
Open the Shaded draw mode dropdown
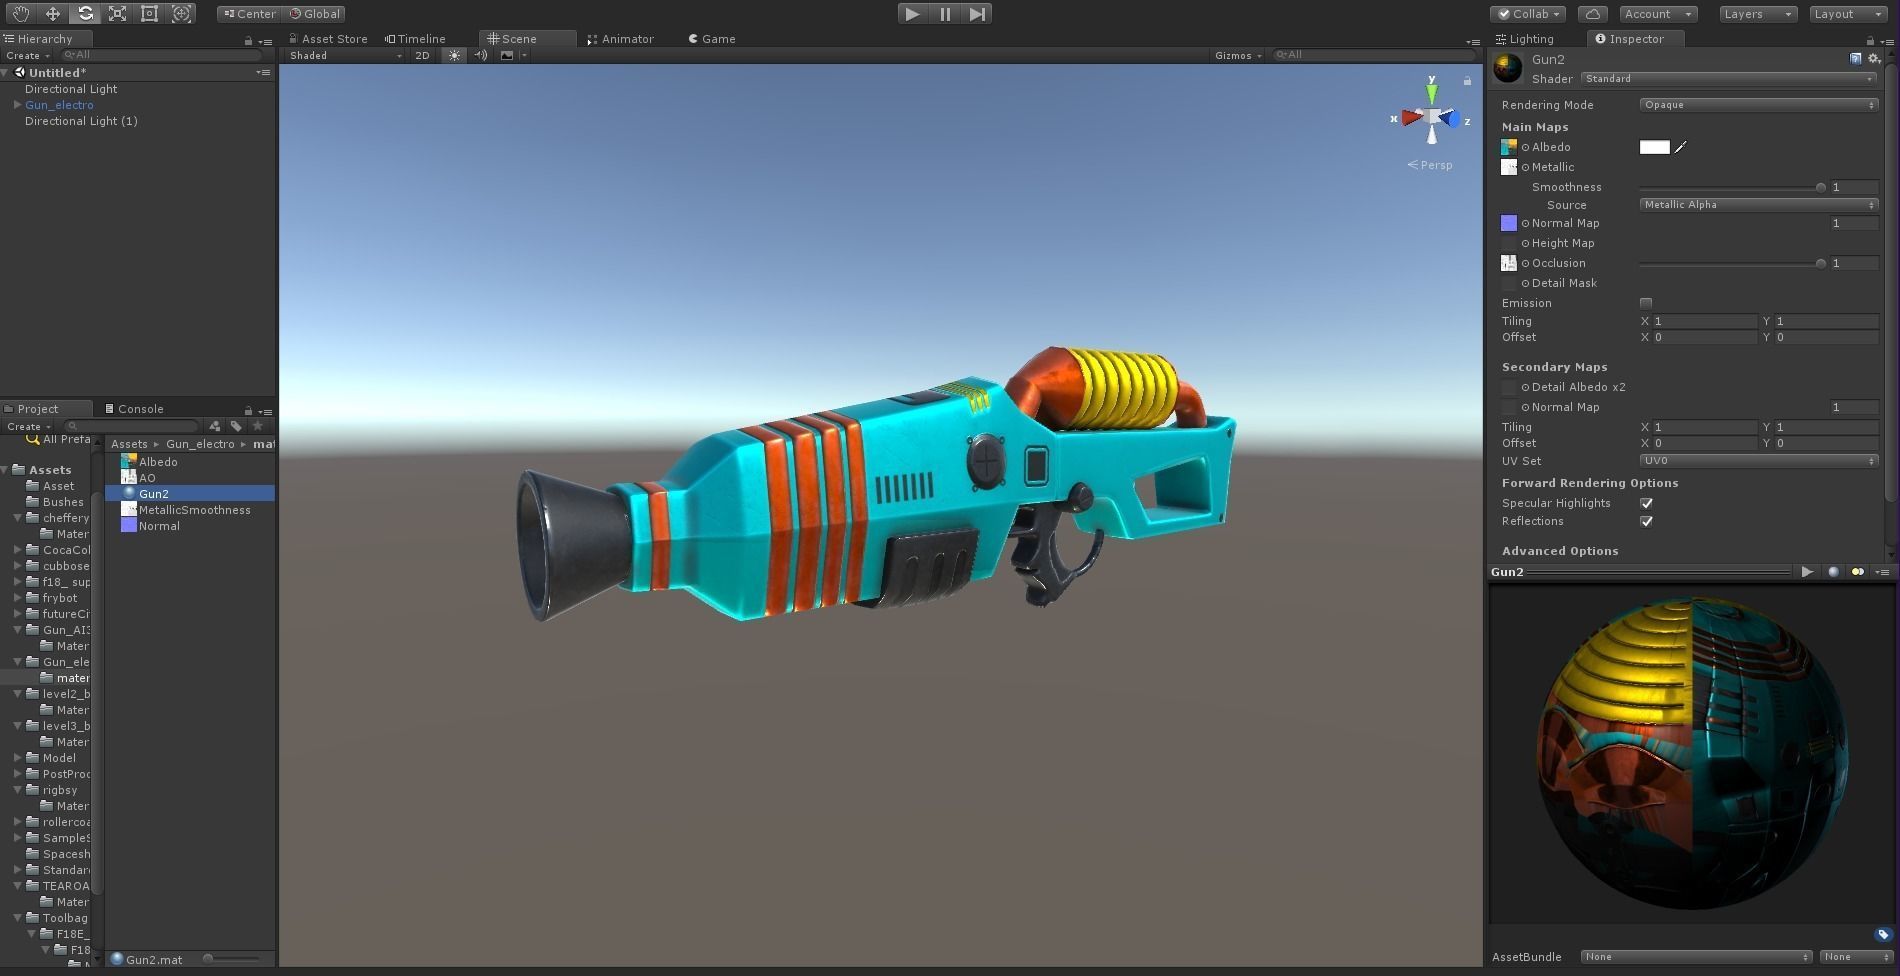click(345, 55)
